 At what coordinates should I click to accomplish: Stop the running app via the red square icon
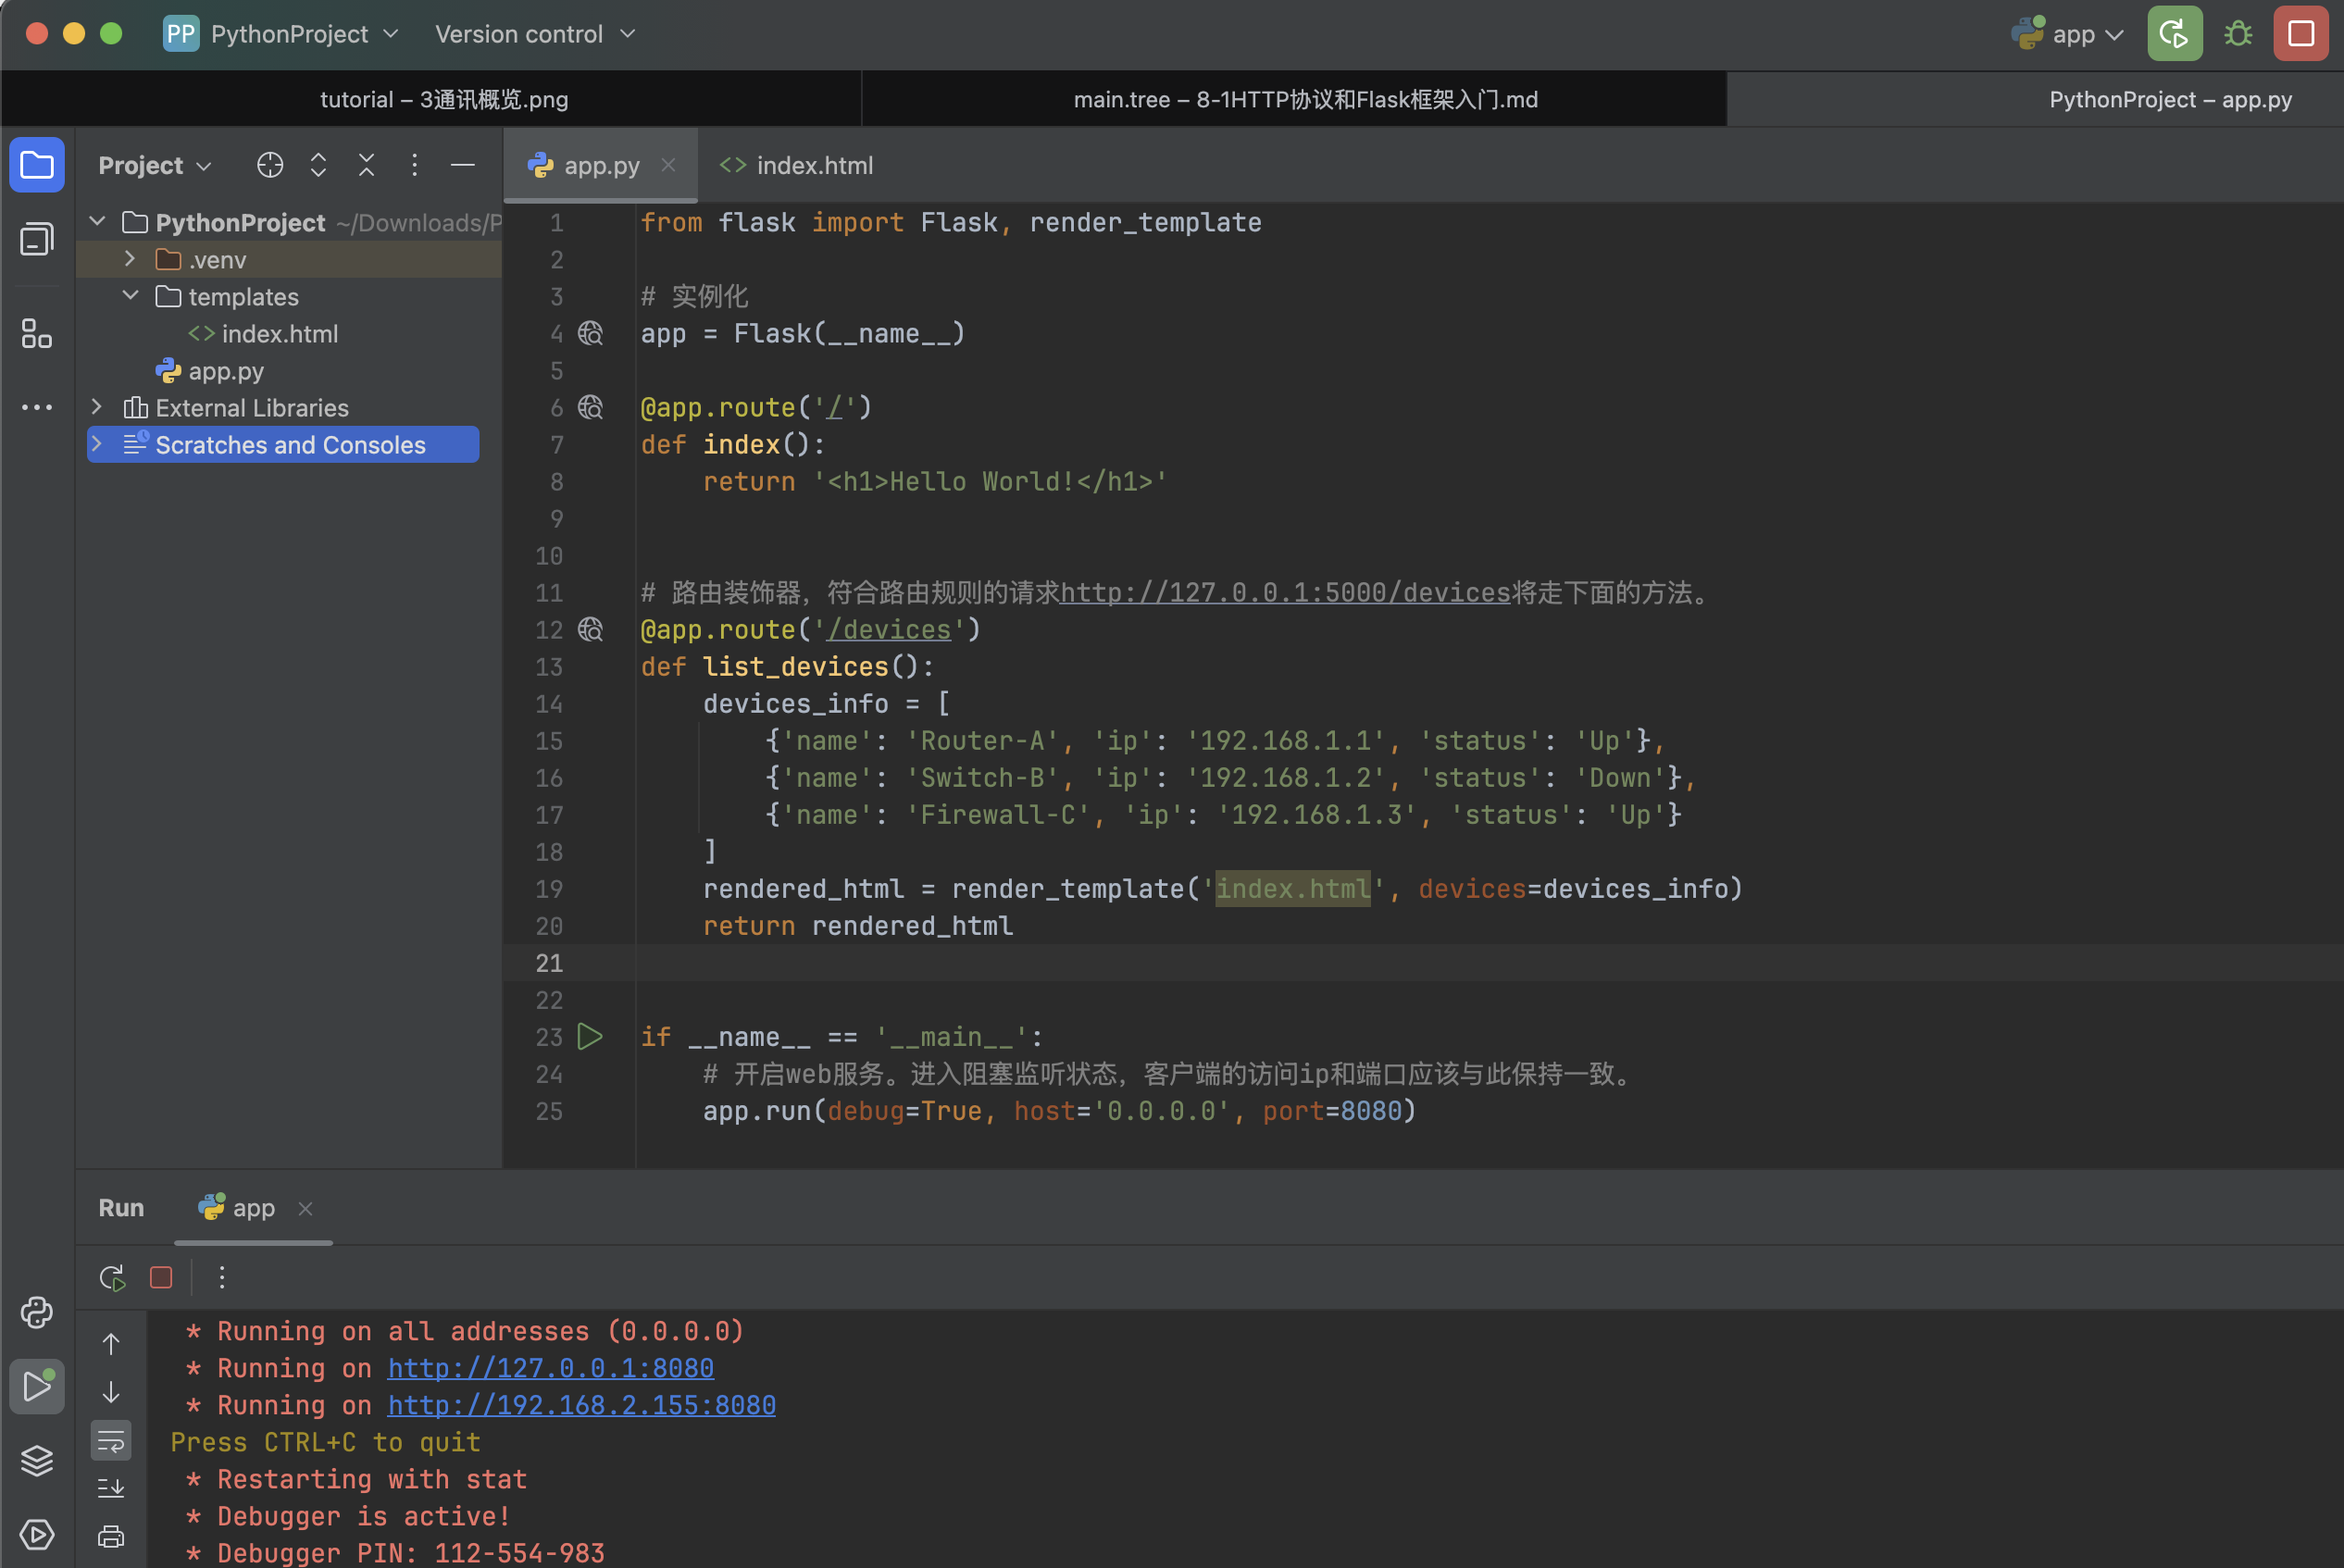(x=161, y=1277)
